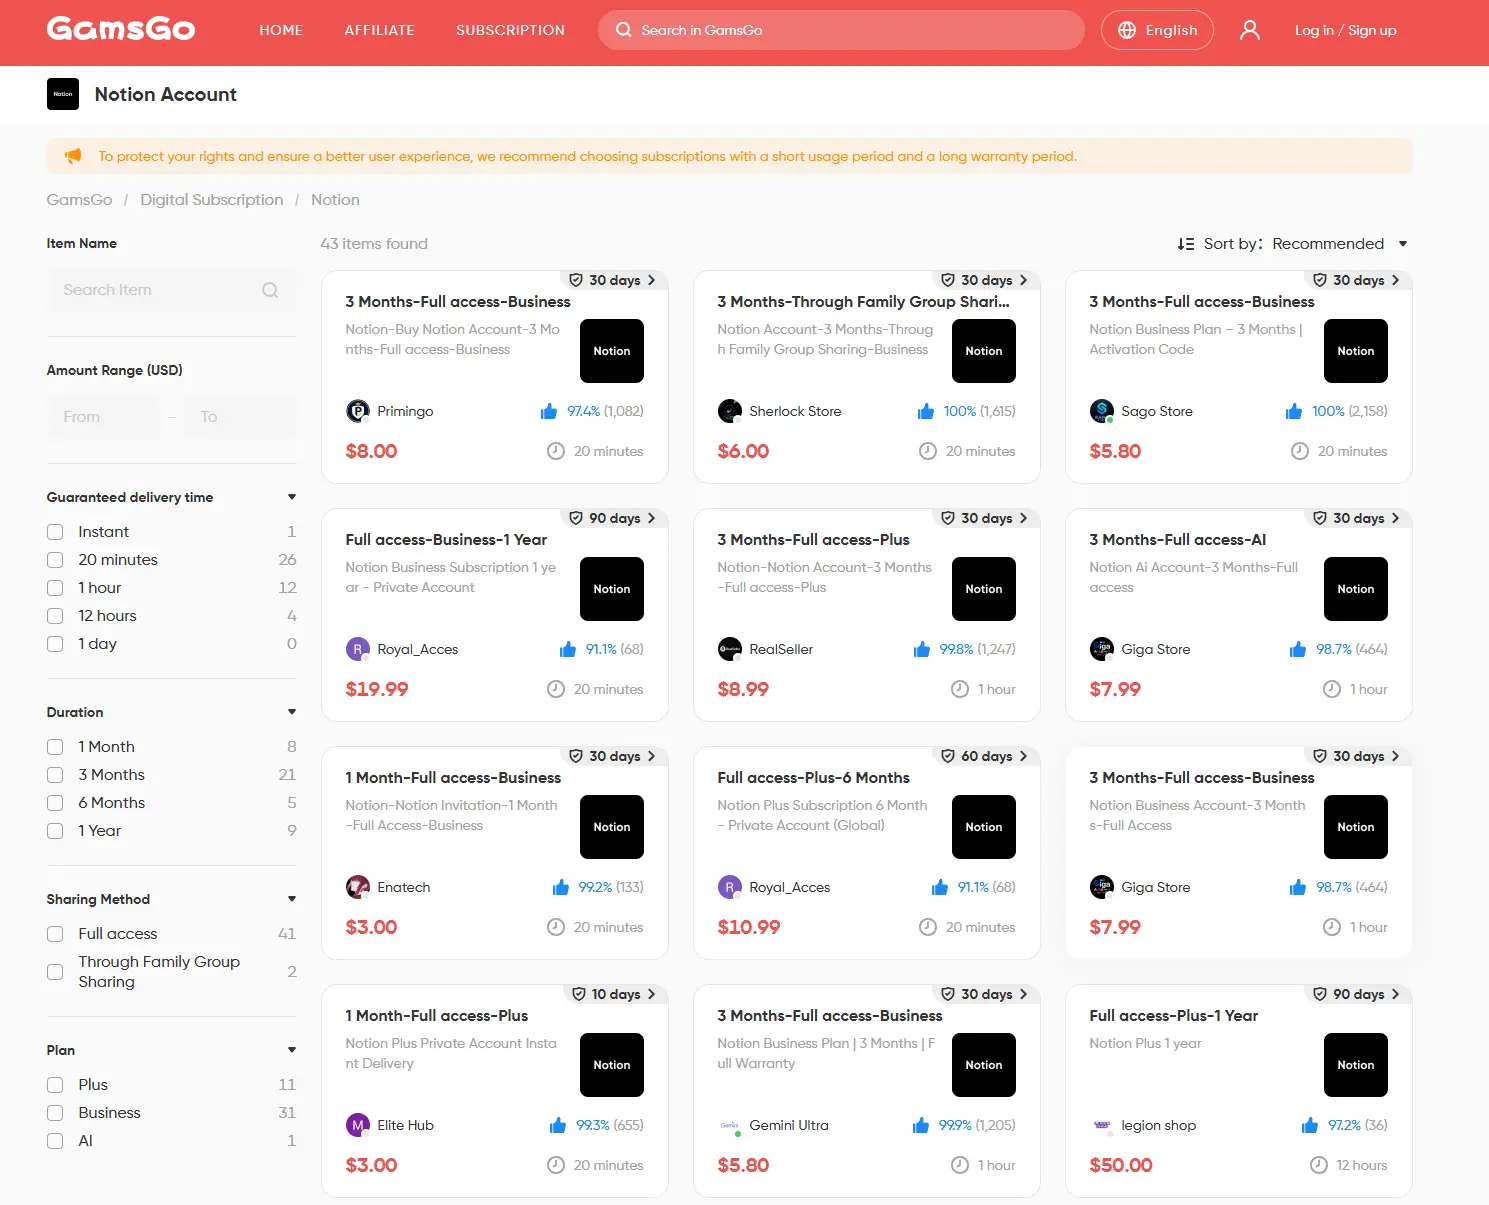Open Full access-Plus-1 Year listing title
The image size is (1489, 1205).
tap(1173, 1016)
